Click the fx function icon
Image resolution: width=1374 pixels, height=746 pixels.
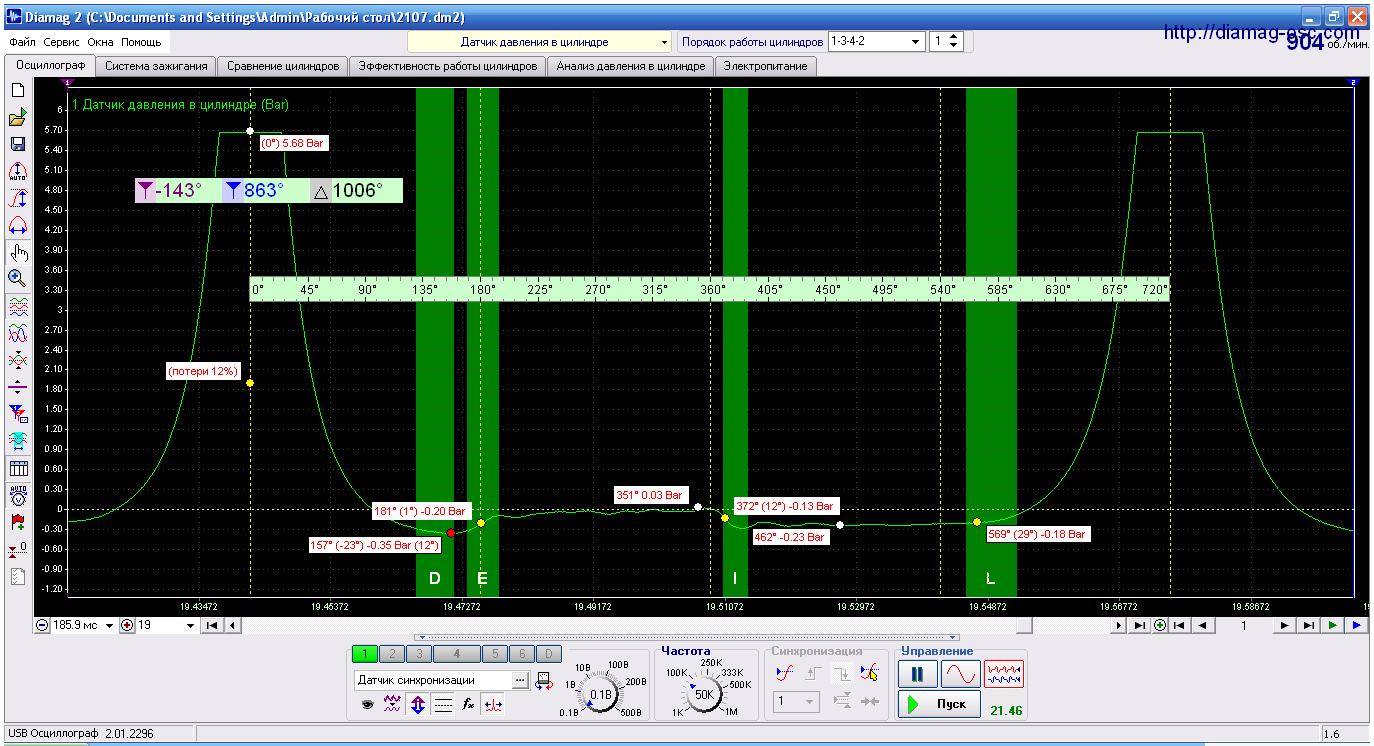(468, 705)
